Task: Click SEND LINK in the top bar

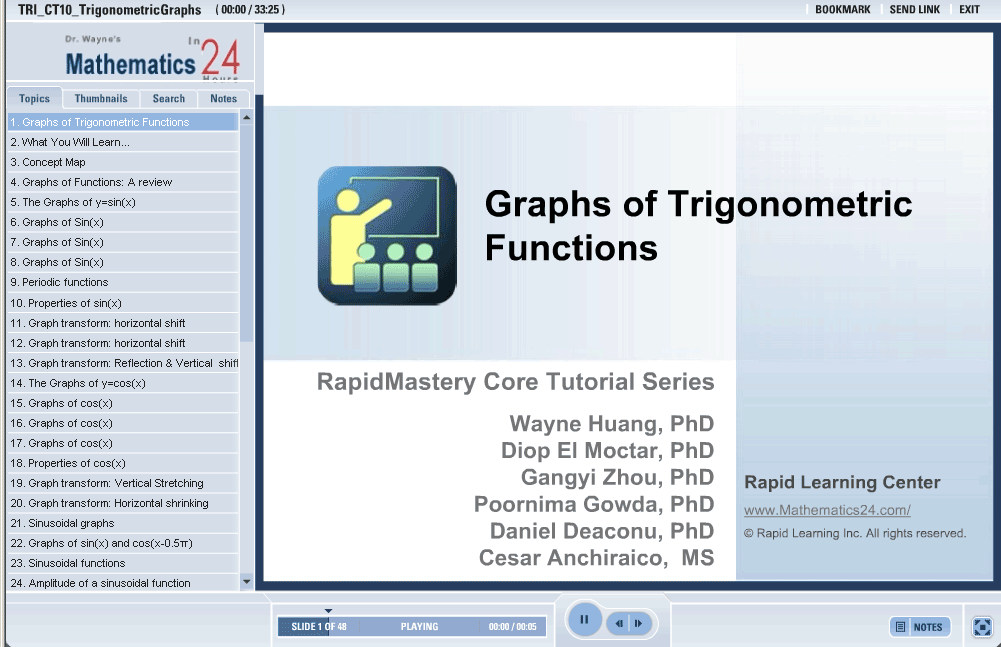Action: (x=915, y=10)
